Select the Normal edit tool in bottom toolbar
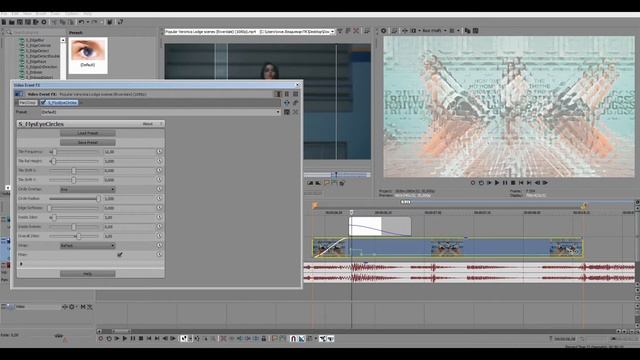Viewport: 640px width, 360px height. coord(183,339)
